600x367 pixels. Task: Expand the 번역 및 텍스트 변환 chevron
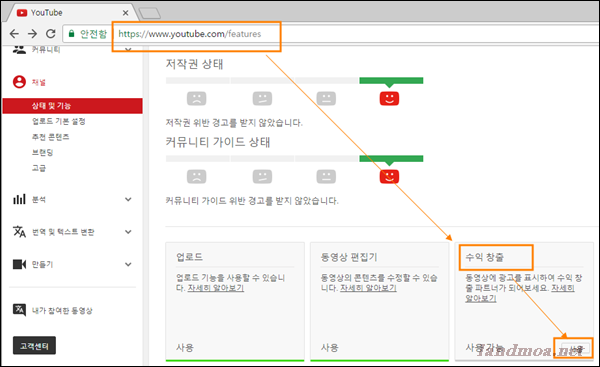point(128,232)
